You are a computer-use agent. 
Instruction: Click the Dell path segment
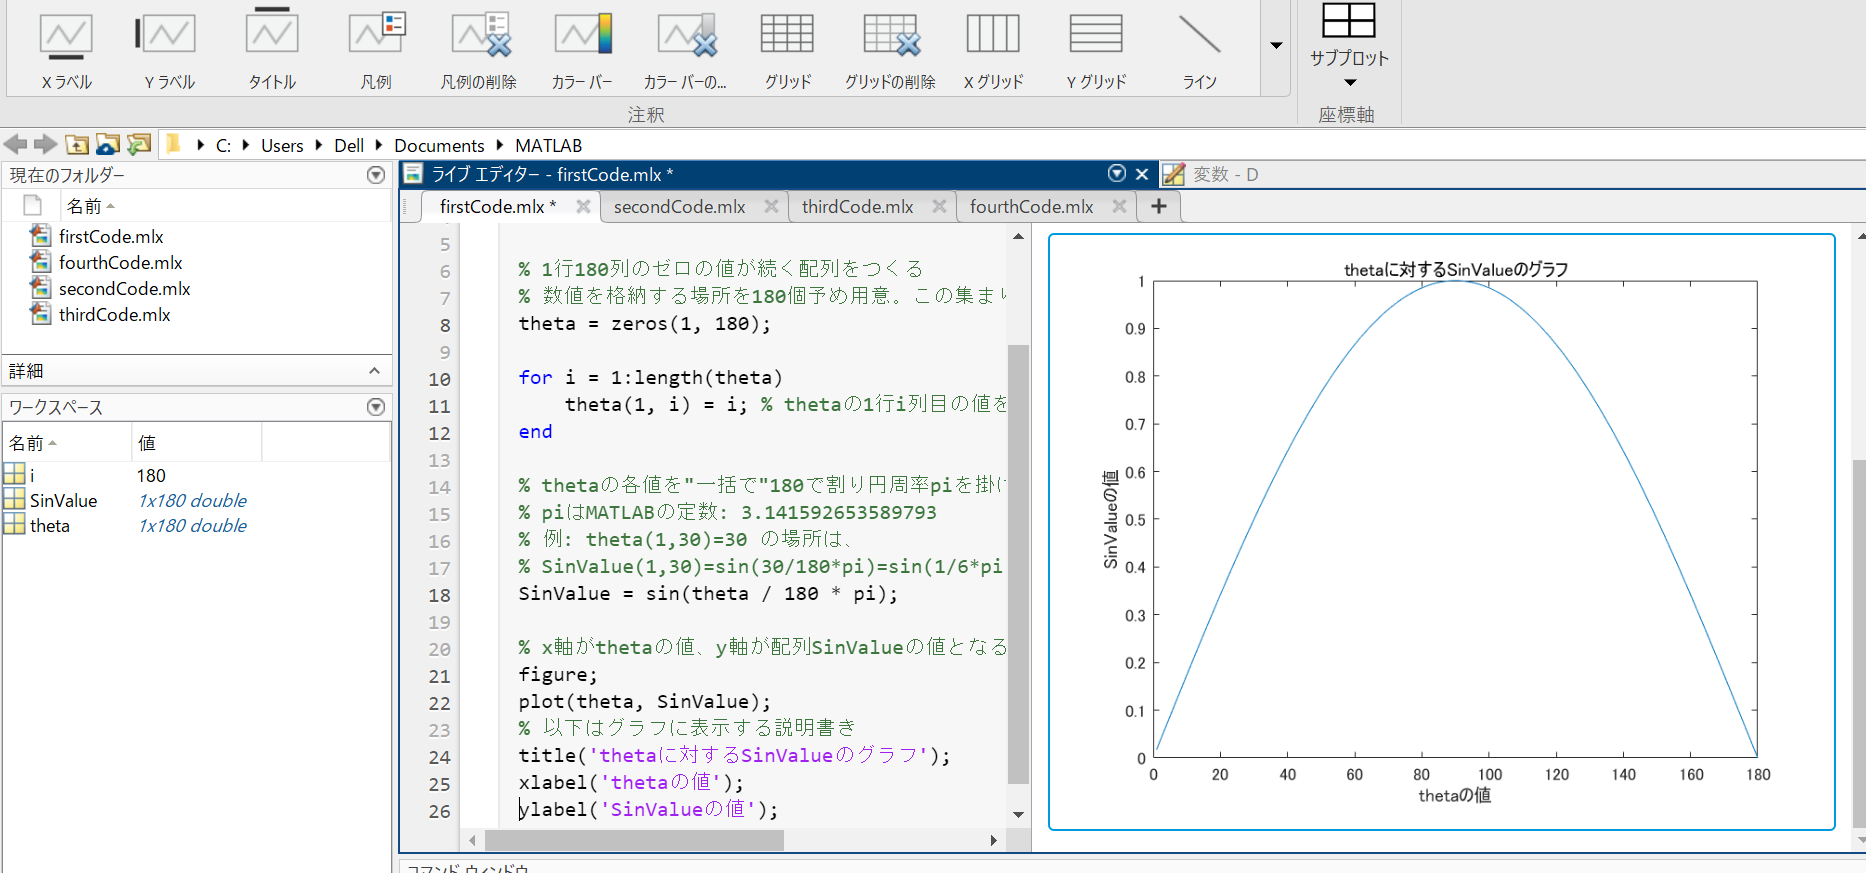click(x=349, y=146)
